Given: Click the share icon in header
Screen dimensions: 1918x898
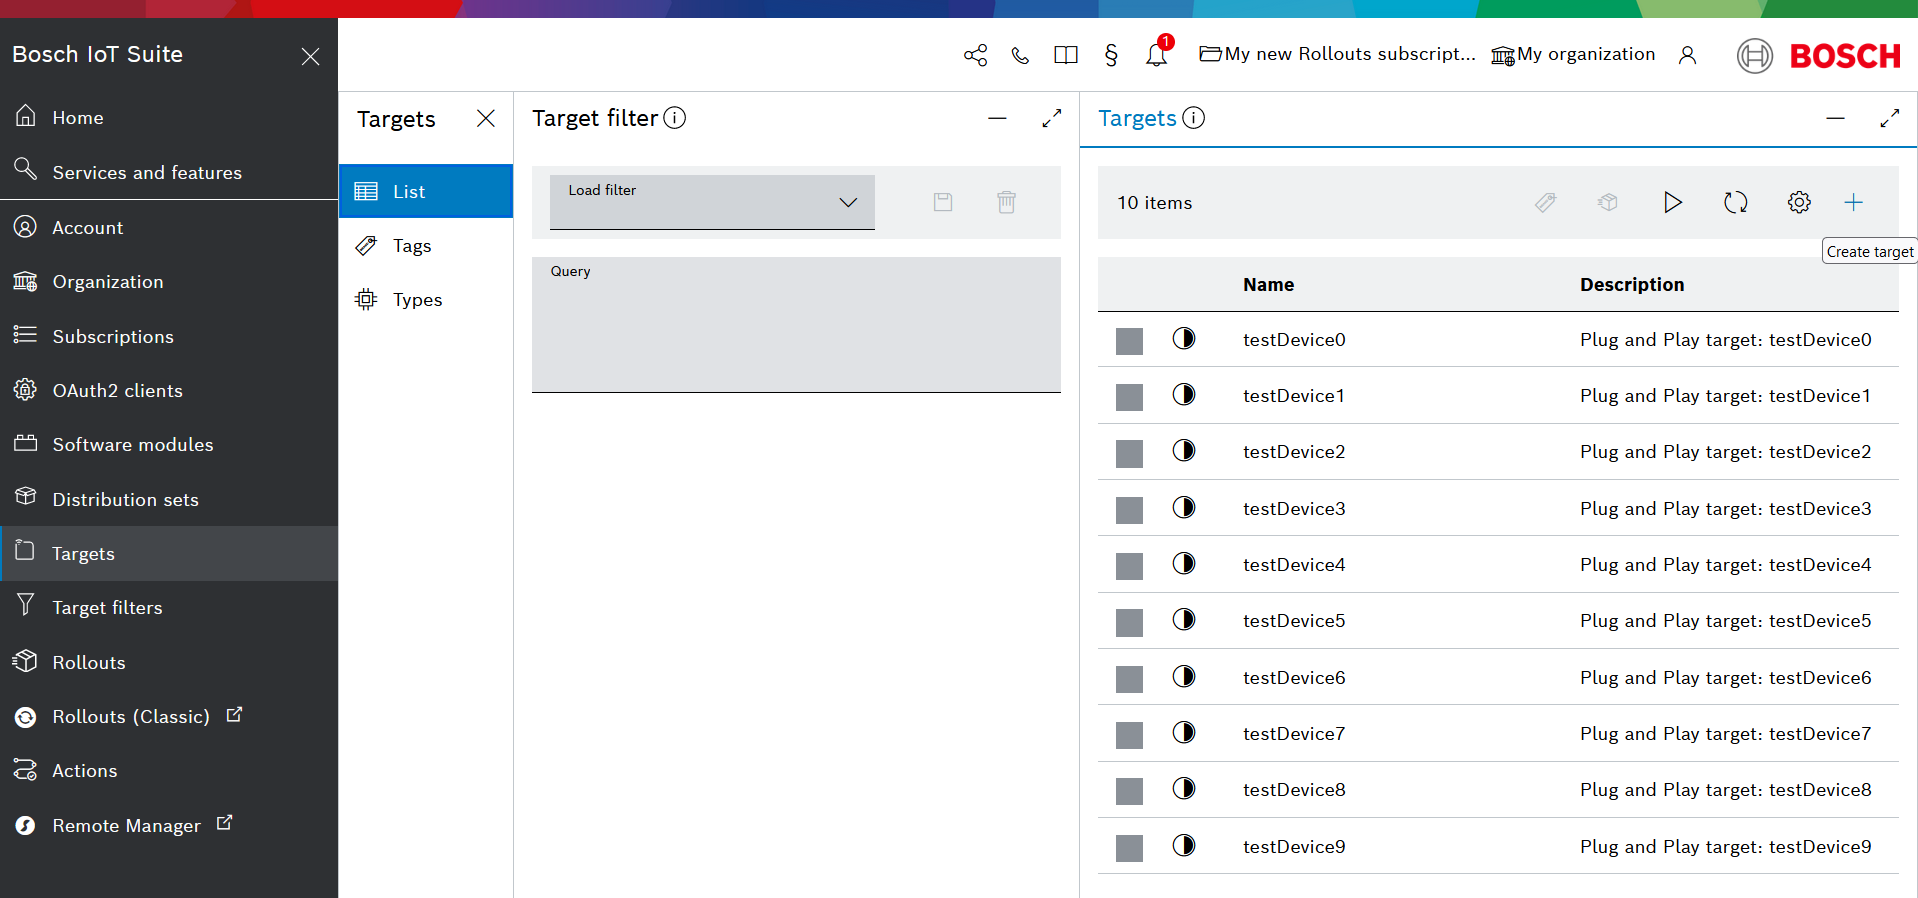Looking at the screenshot, I should pyautogui.click(x=975, y=55).
